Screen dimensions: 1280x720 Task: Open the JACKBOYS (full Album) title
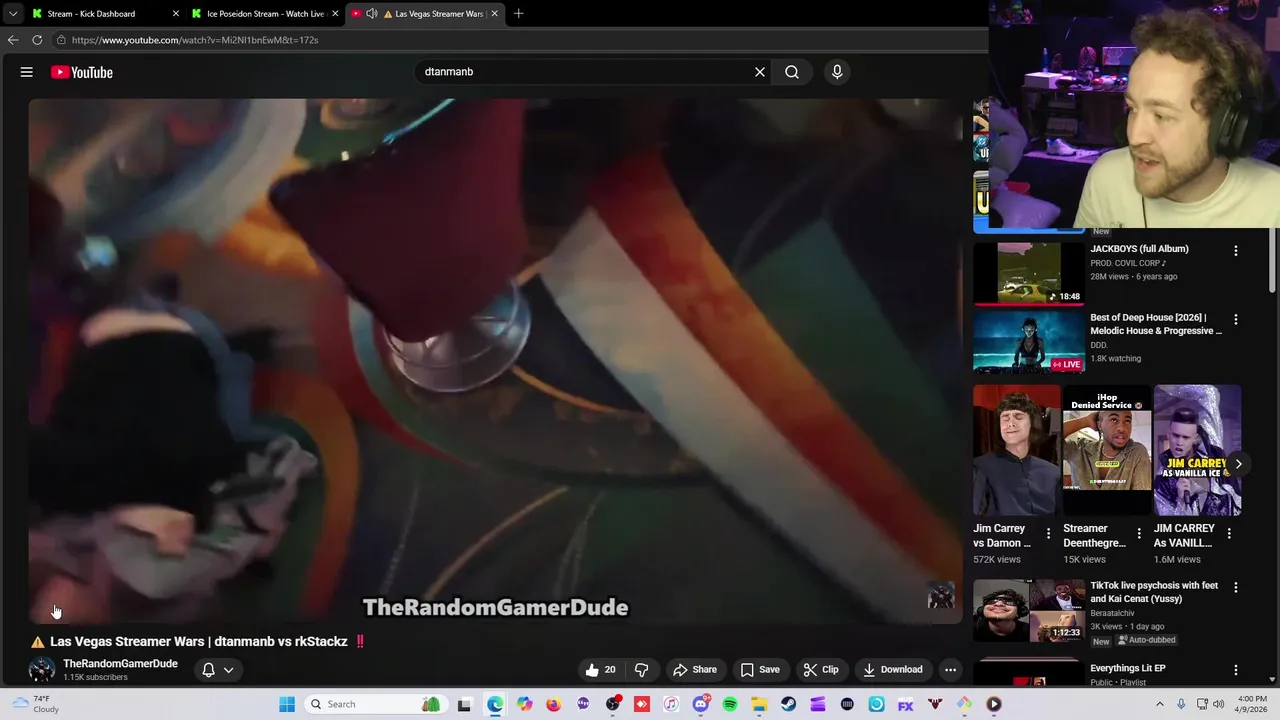pyautogui.click(x=1139, y=249)
